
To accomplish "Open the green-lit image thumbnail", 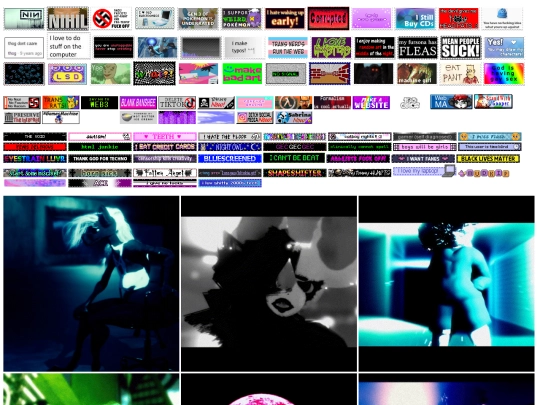I will click(x=91, y=389).
